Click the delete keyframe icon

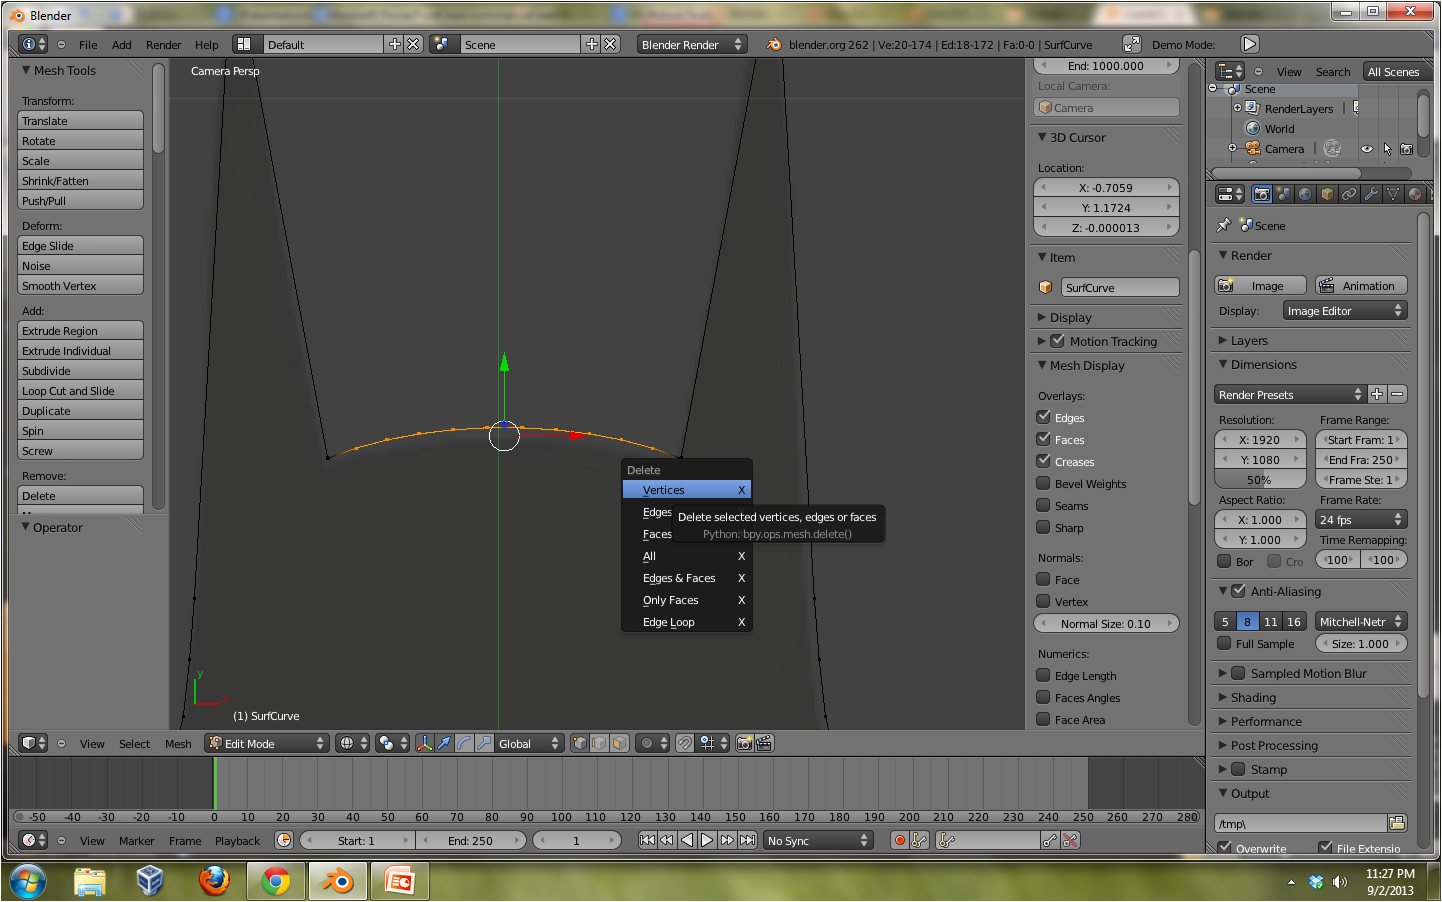click(1070, 840)
